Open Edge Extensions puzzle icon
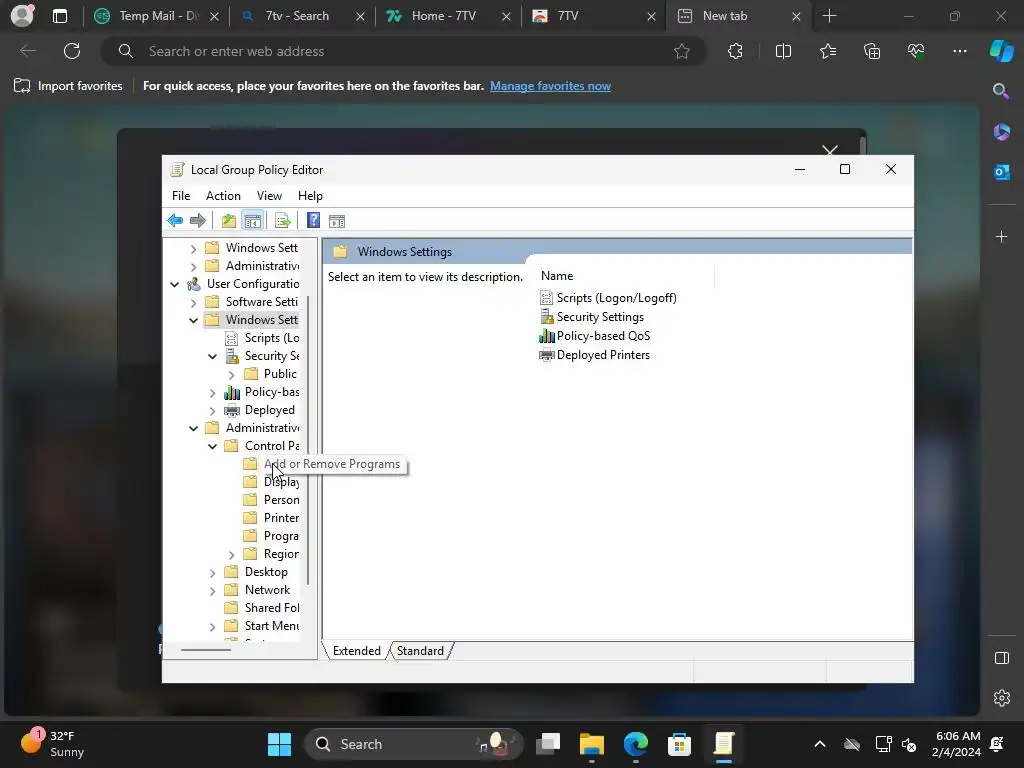1024x768 pixels. coord(735,51)
